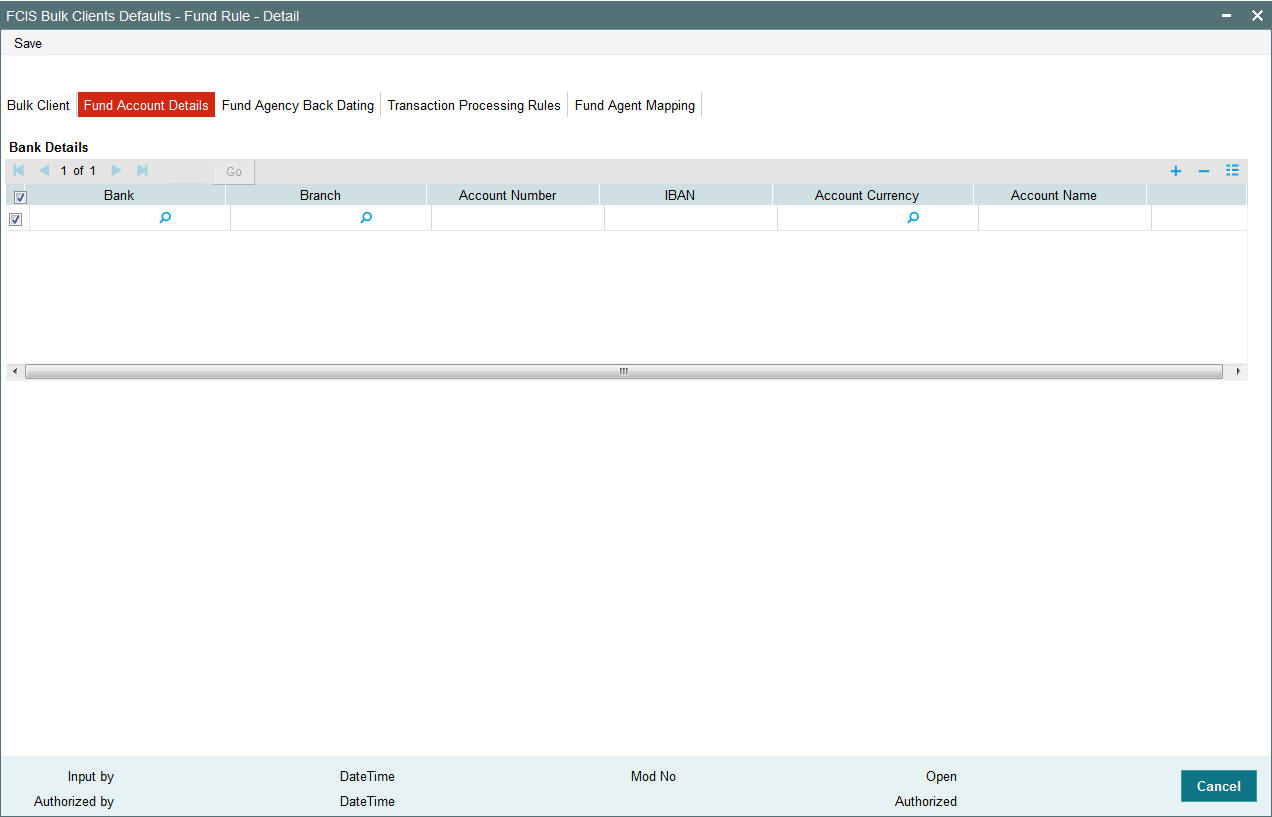1272x817 pixels.
Task: Open the Branch lookup search icon
Action: (366, 218)
